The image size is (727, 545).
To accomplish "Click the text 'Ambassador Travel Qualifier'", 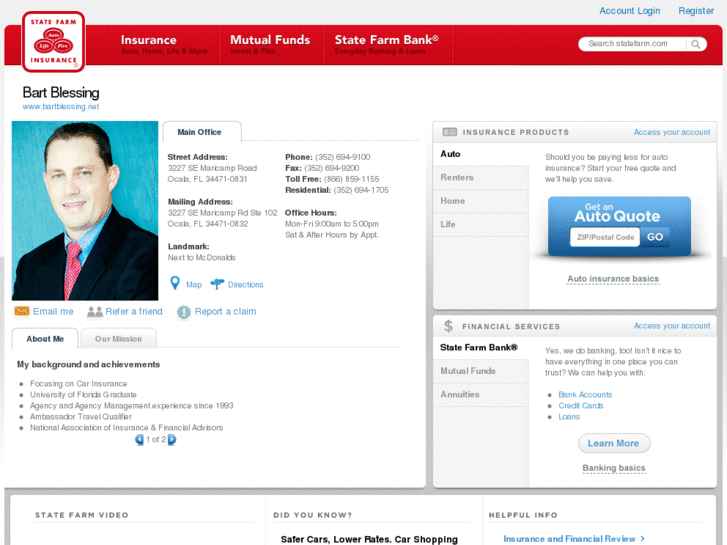I will click(81, 417).
